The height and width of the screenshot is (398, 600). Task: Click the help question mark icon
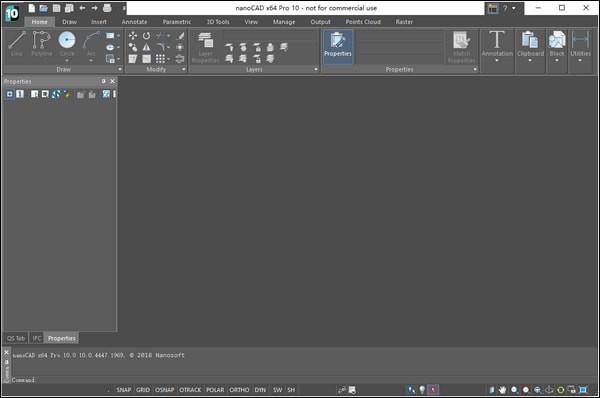(x=505, y=8)
